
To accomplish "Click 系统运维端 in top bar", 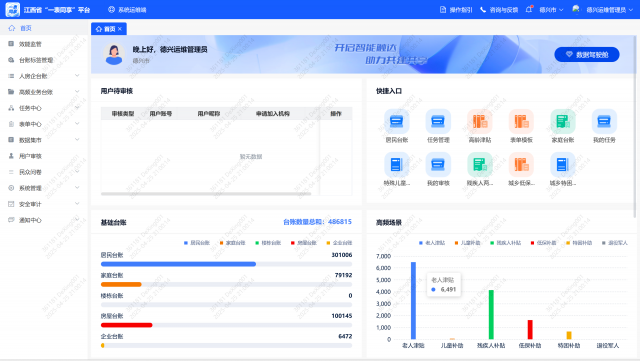I will click(x=127, y=9).
